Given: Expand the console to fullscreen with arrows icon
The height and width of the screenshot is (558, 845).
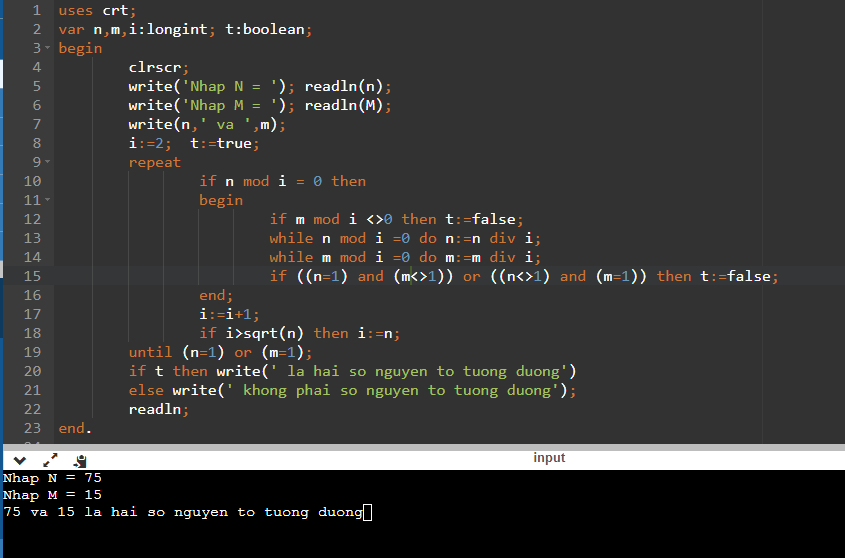Looking at the screenshot, I should point(50,460).
